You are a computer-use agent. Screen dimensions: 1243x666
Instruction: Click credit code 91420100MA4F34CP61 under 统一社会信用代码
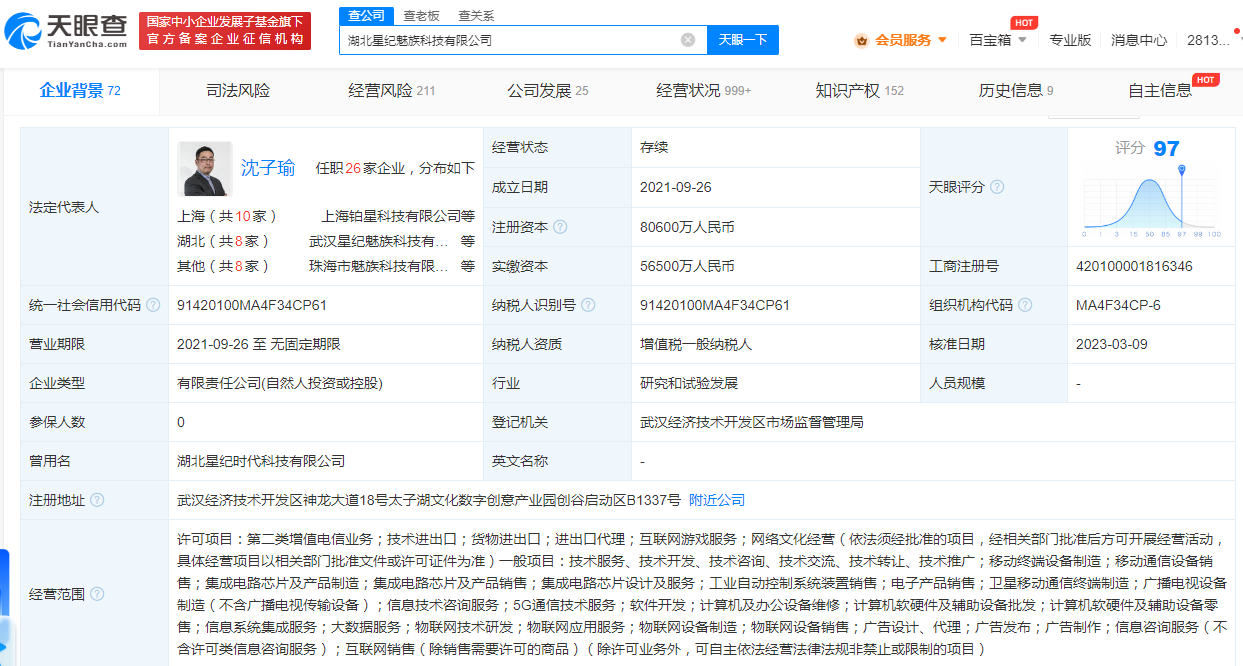point(252,305)
